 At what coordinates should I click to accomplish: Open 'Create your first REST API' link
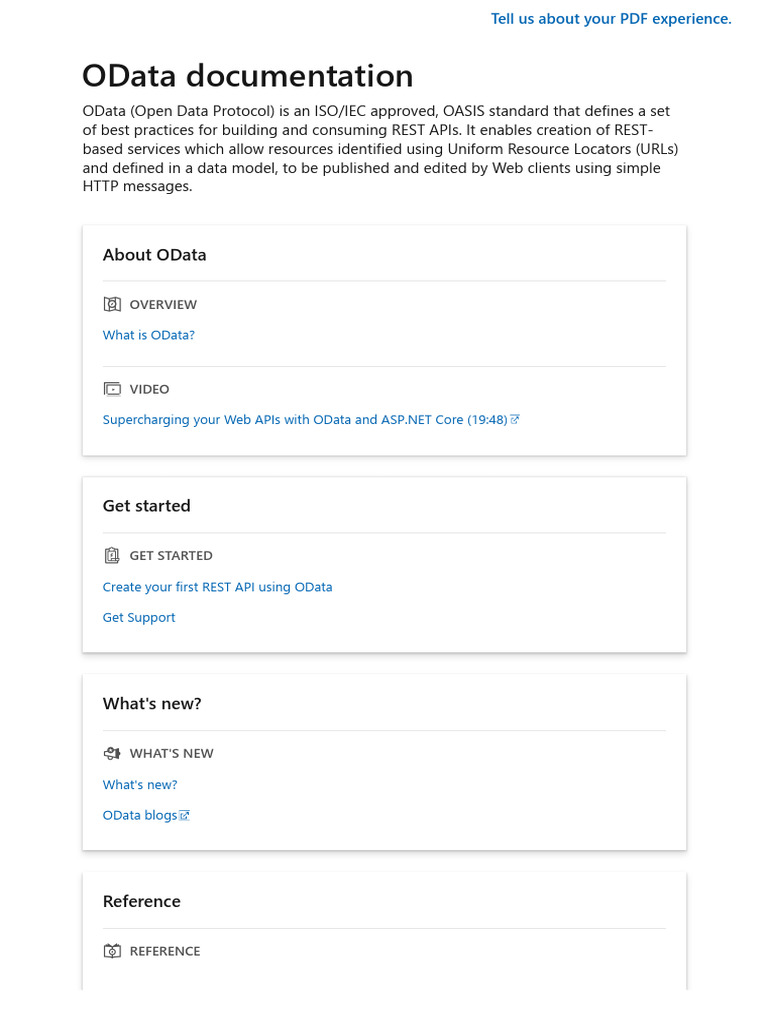[x=217, y=587]
